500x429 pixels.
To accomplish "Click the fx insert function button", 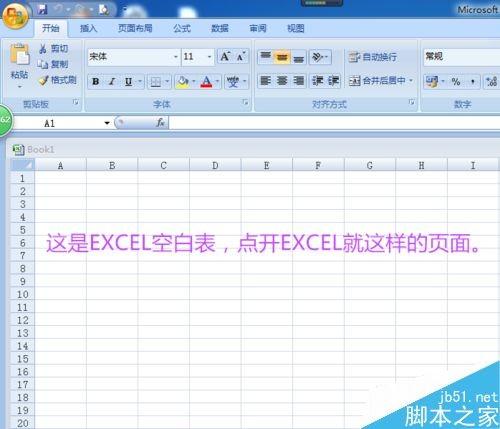I will tap(160, 123).
